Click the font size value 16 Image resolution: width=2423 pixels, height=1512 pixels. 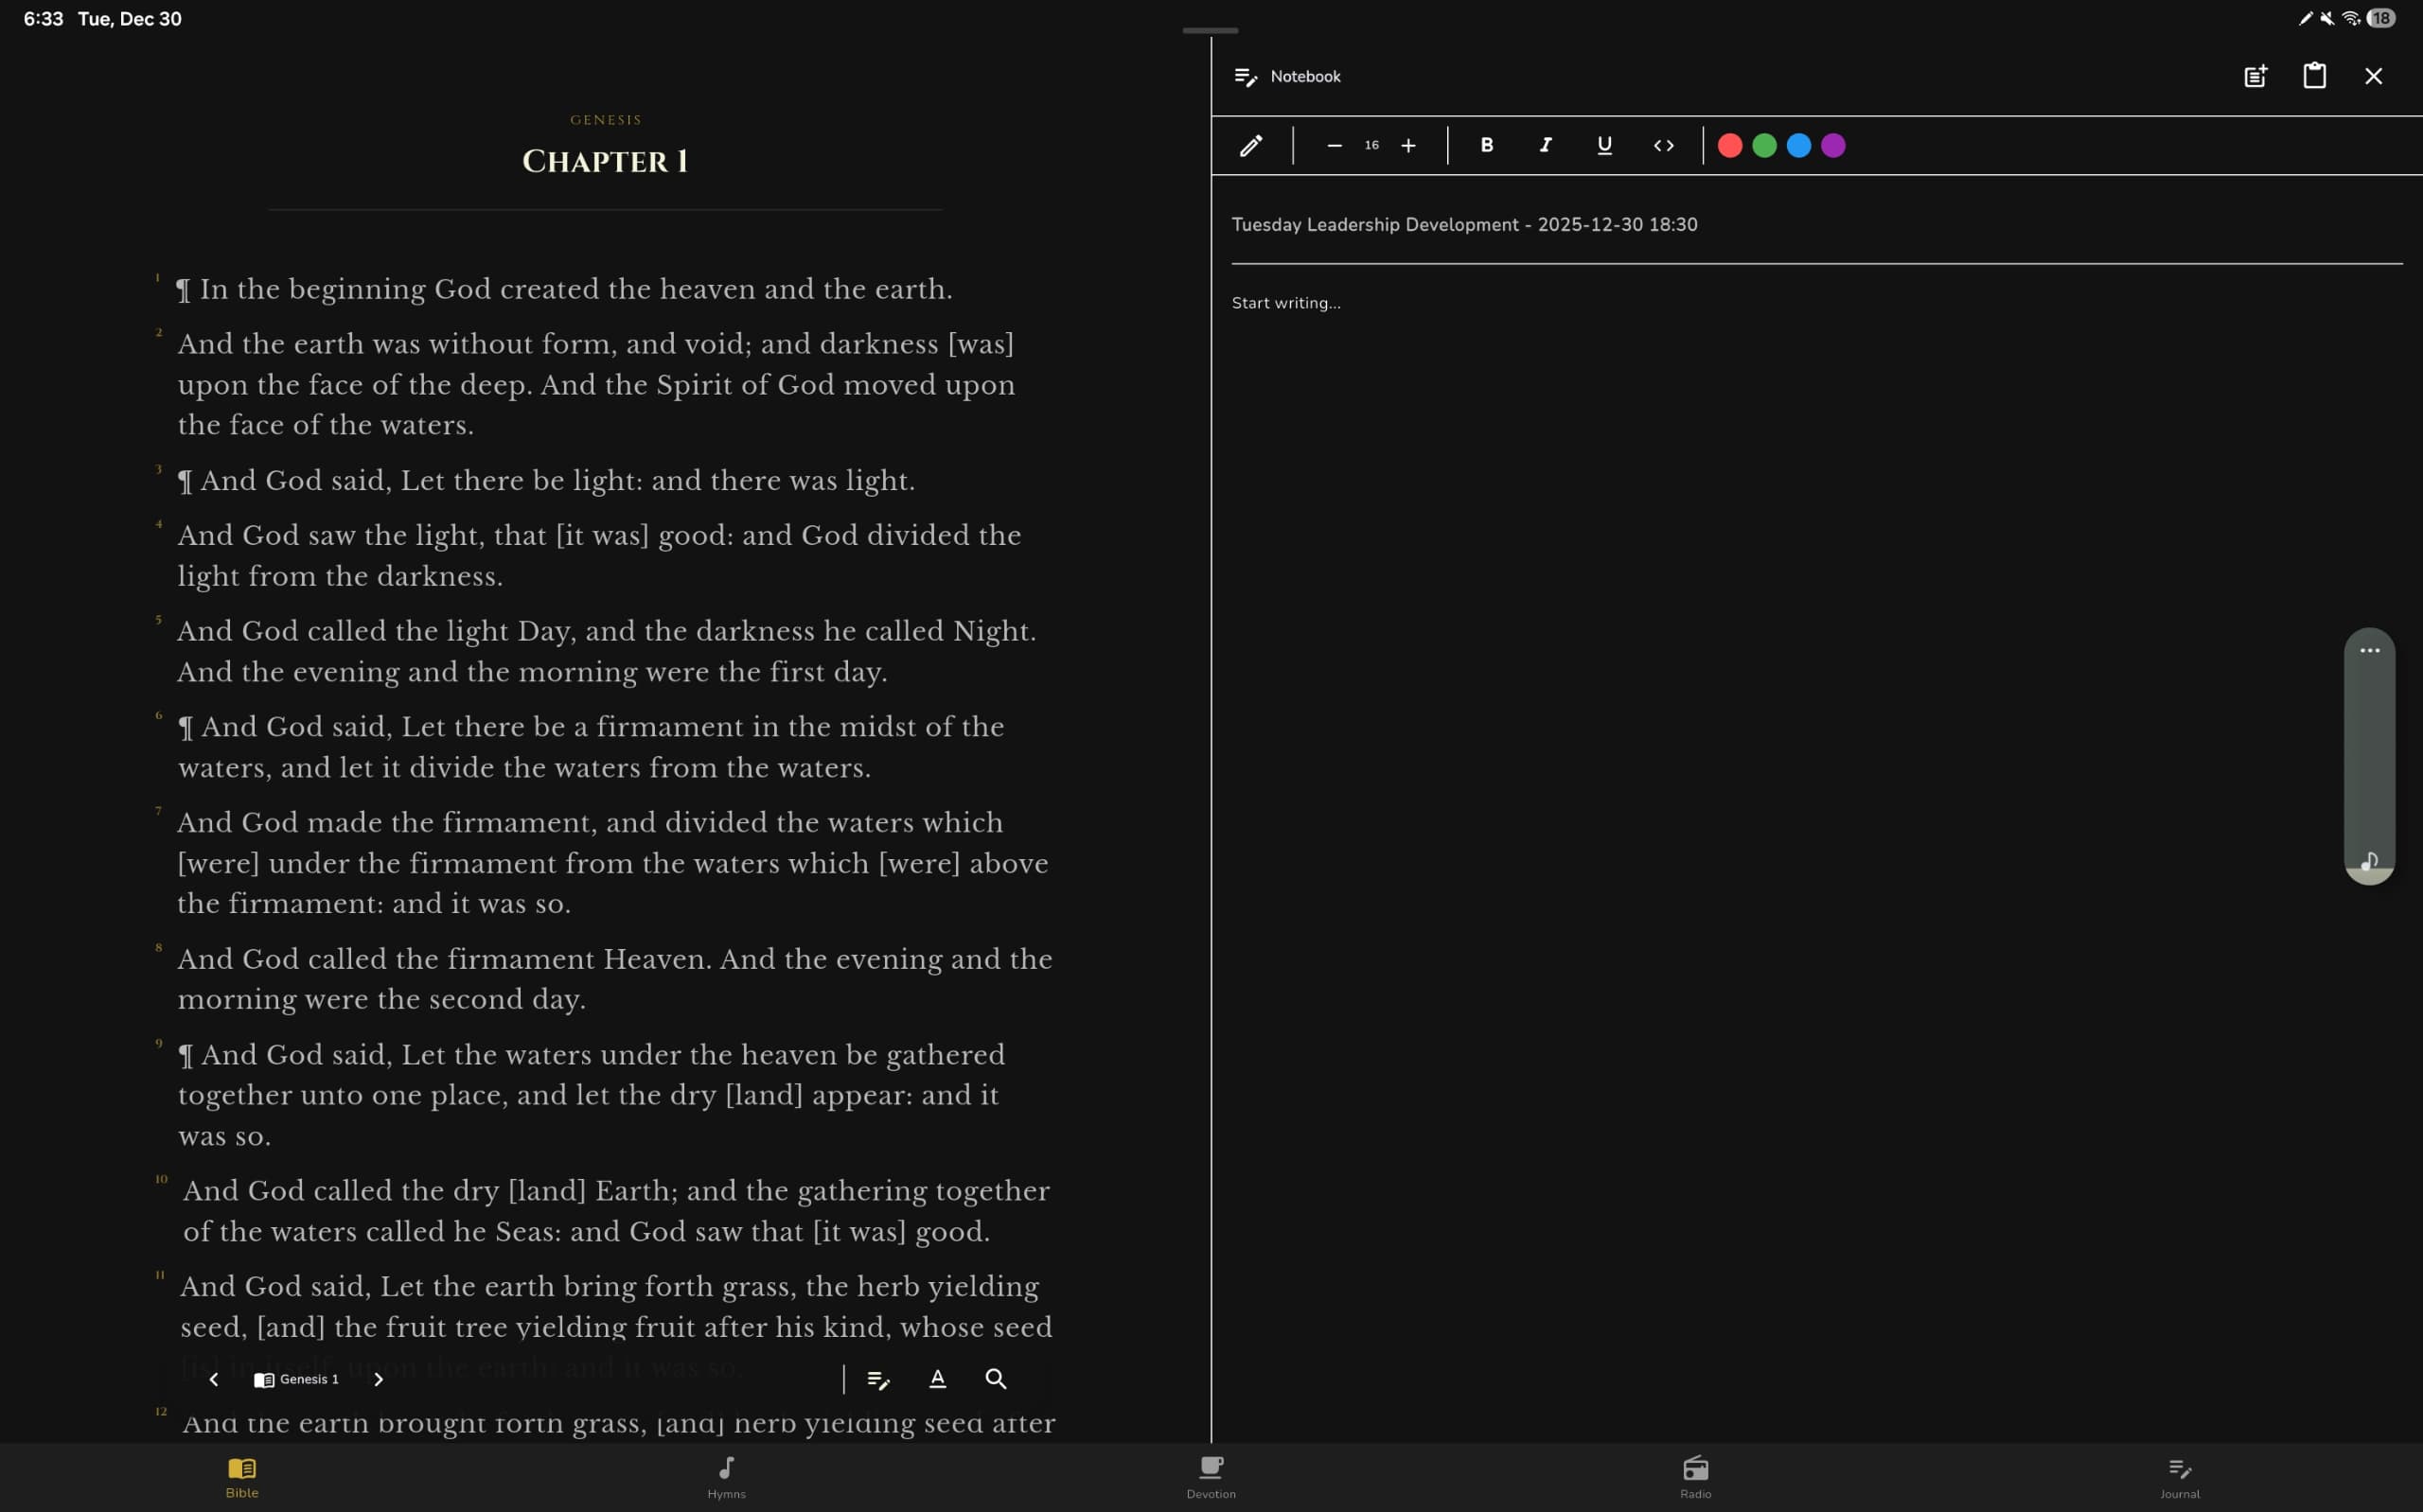[1371, 146]
